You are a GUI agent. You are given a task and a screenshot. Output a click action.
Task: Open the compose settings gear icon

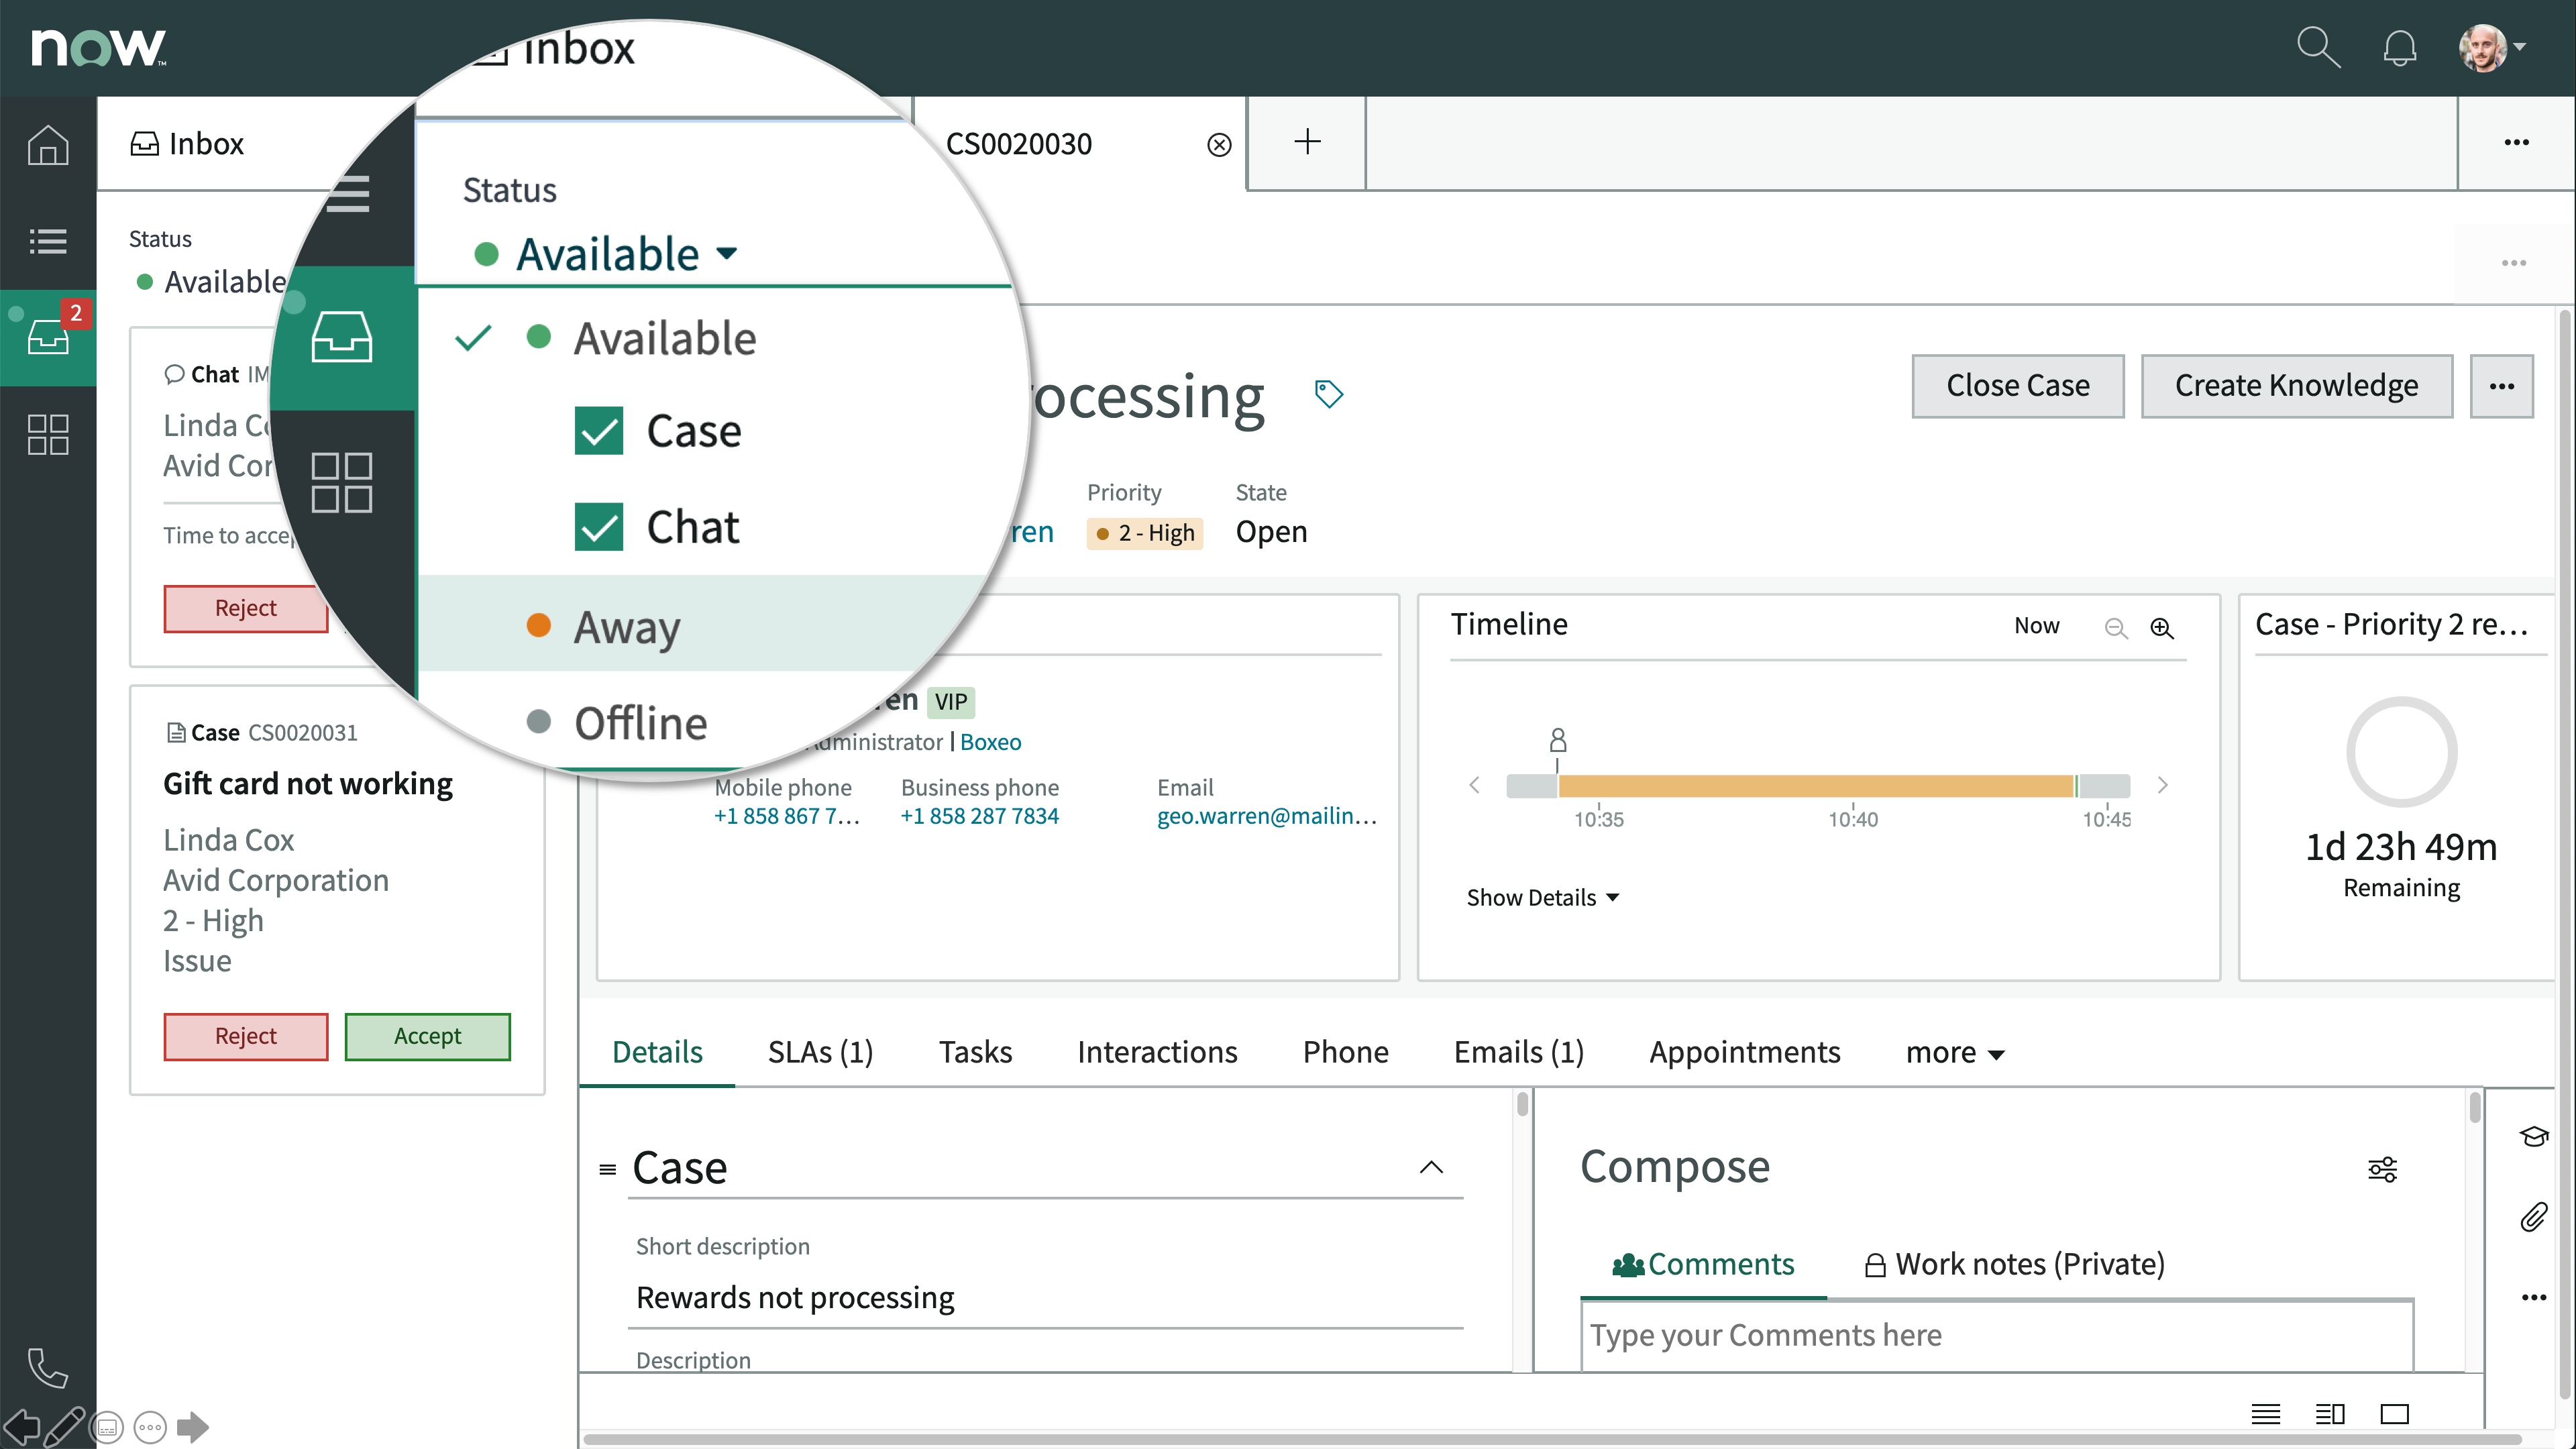pyautogui.click(x=2385, y=1169)
